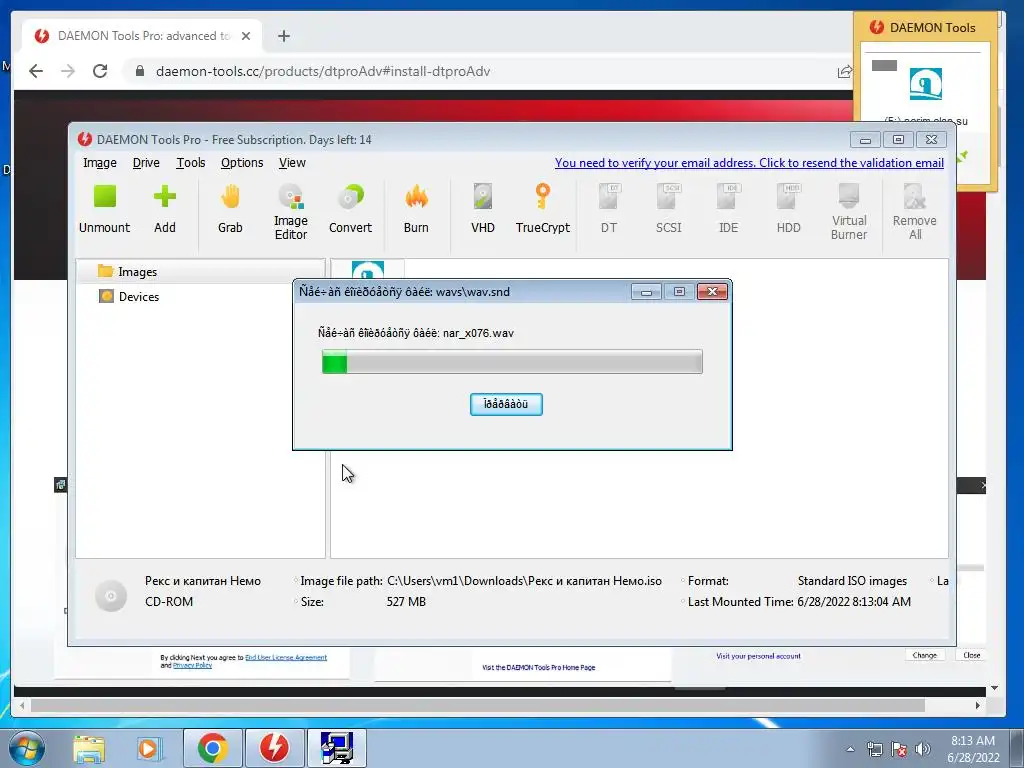Image resolution: width=1024 pixels, height=768 pixels.
Task: Click the installer icon in the taskbar
Action: pos(336,748)
